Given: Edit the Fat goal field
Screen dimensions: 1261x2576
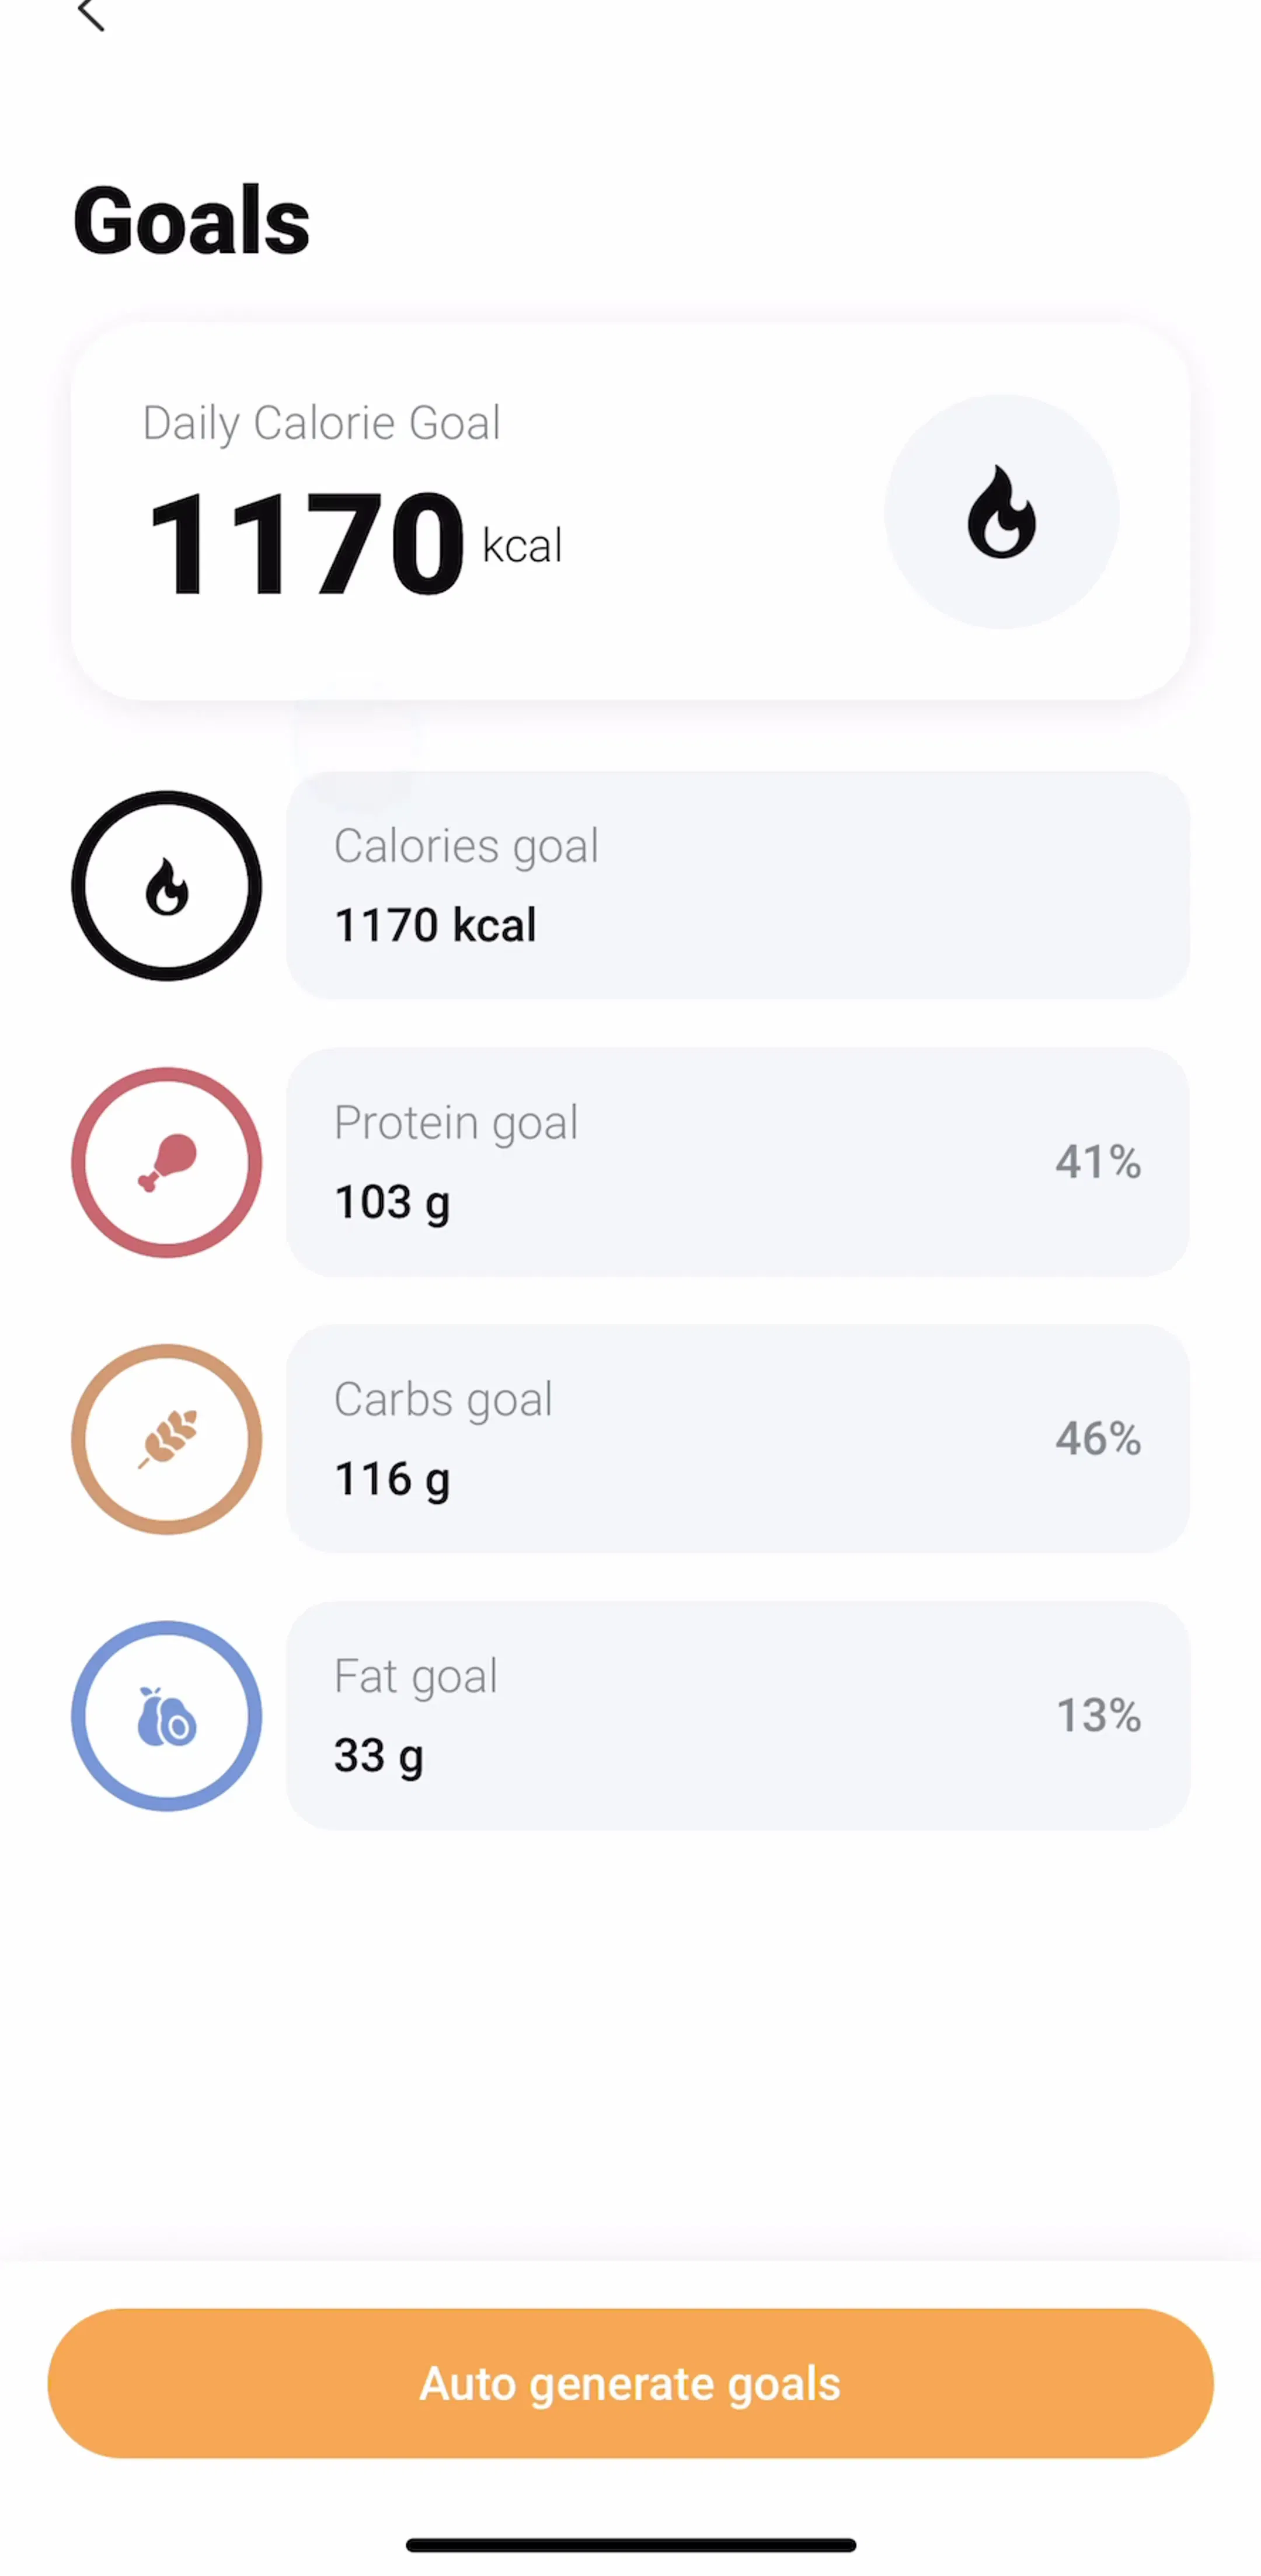Looking at the screenshot, I should [x=738, y=1716].
